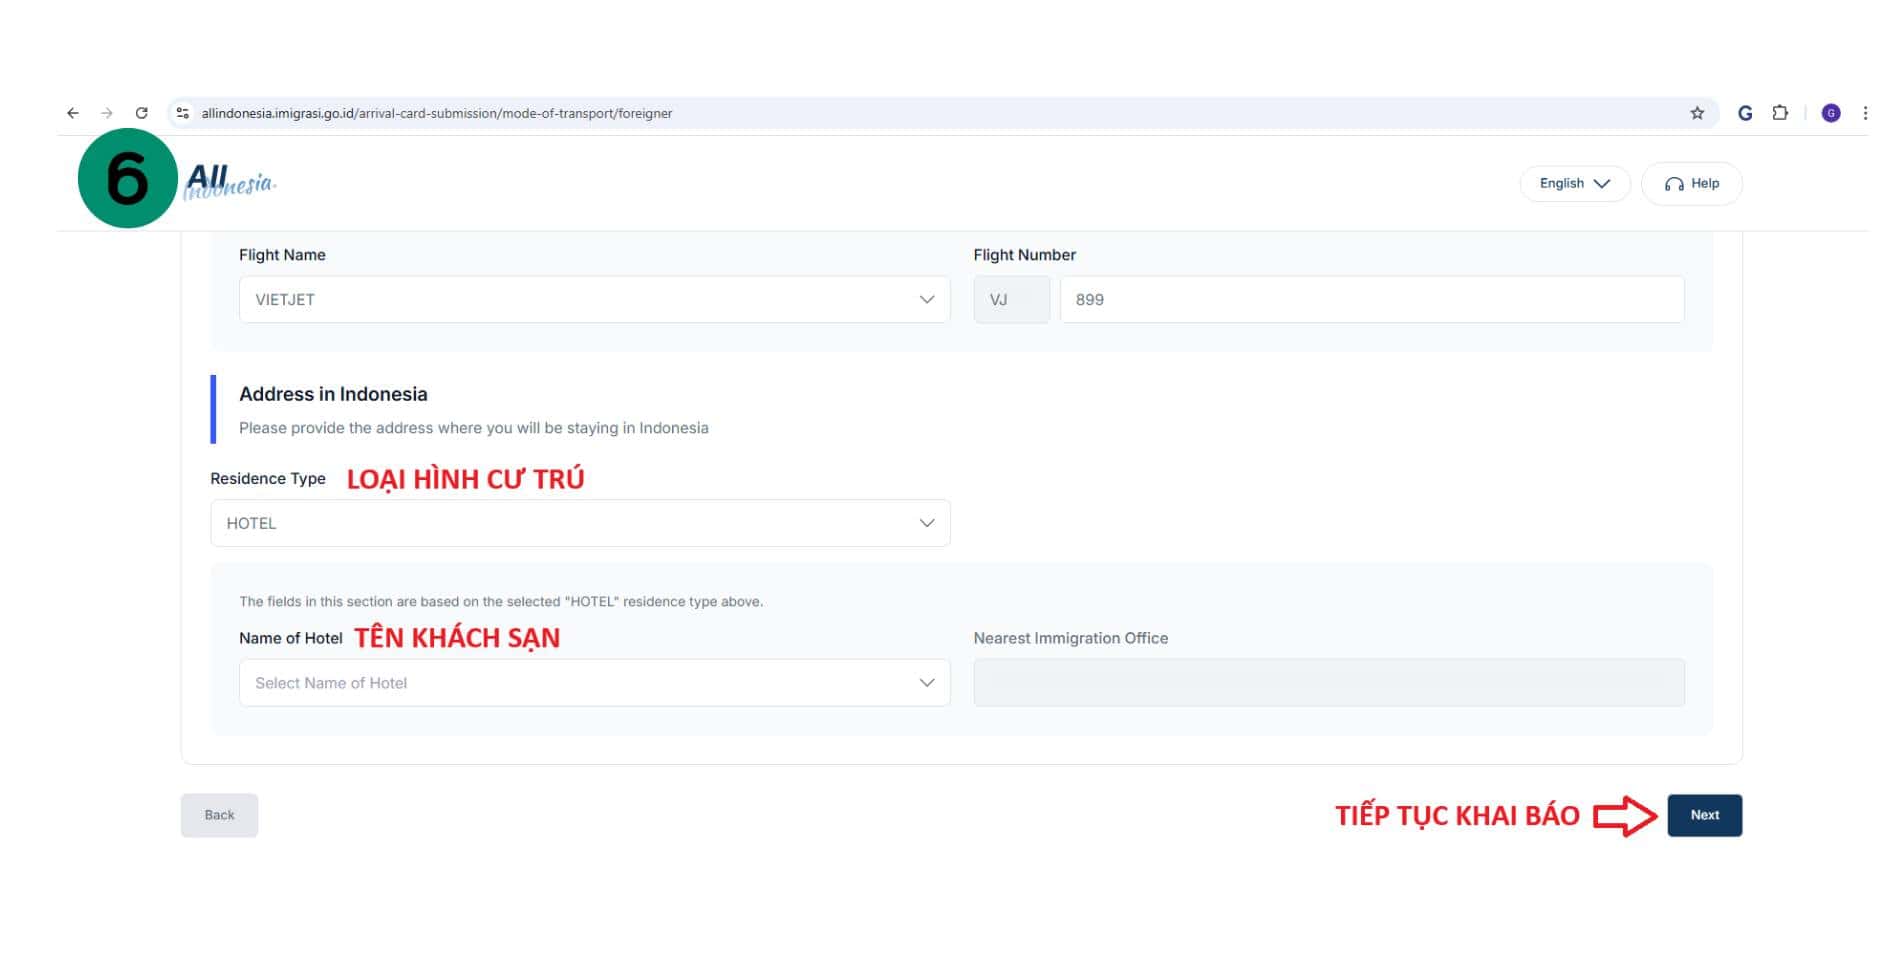Click the Help button with headset
Image resolution: width=1897 pixels, height=958 pixels.
pyautogui.click(x=1691, y=184)
